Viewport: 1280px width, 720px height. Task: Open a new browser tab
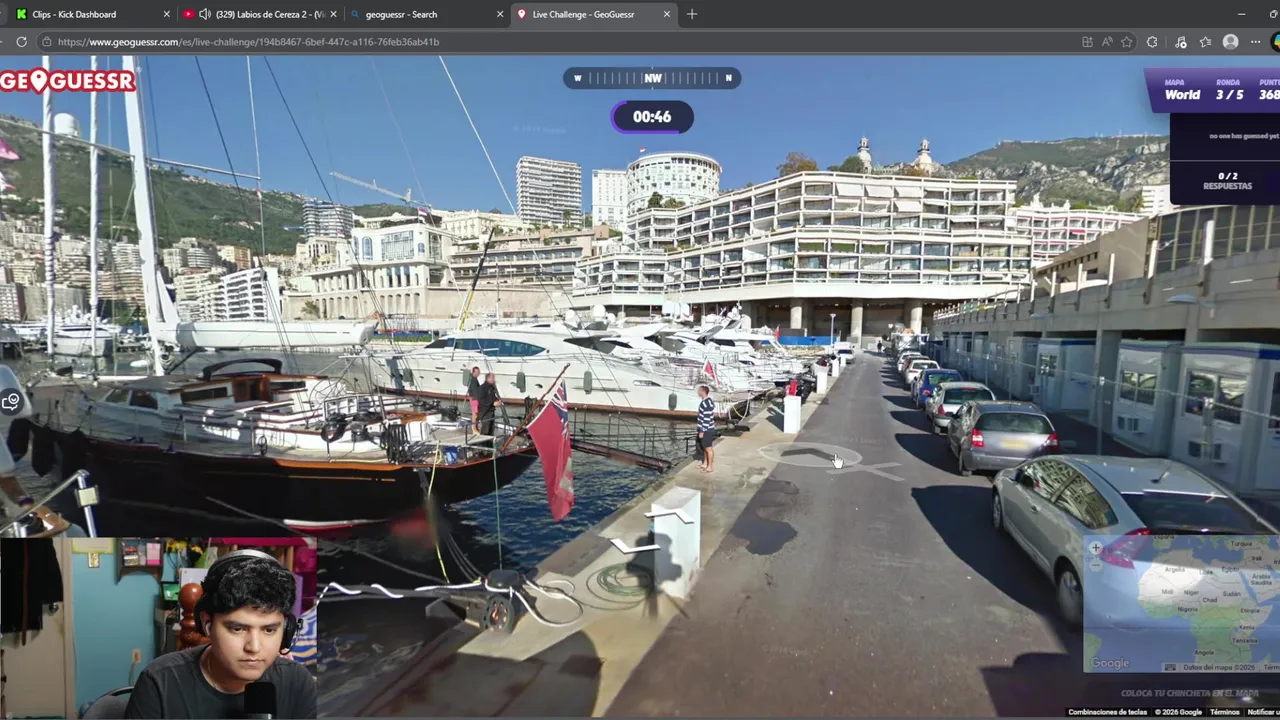point(691,14)
